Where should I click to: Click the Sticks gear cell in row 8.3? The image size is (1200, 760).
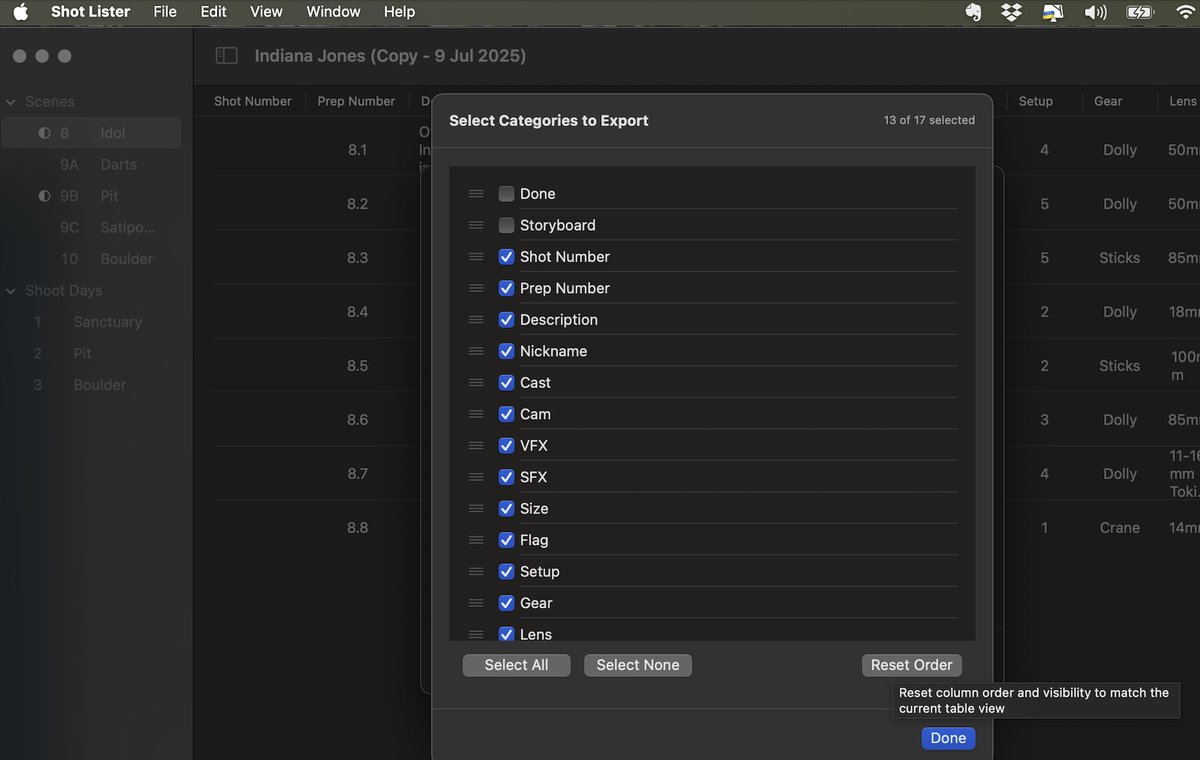pyautogui.click(x=1119, y=258)
